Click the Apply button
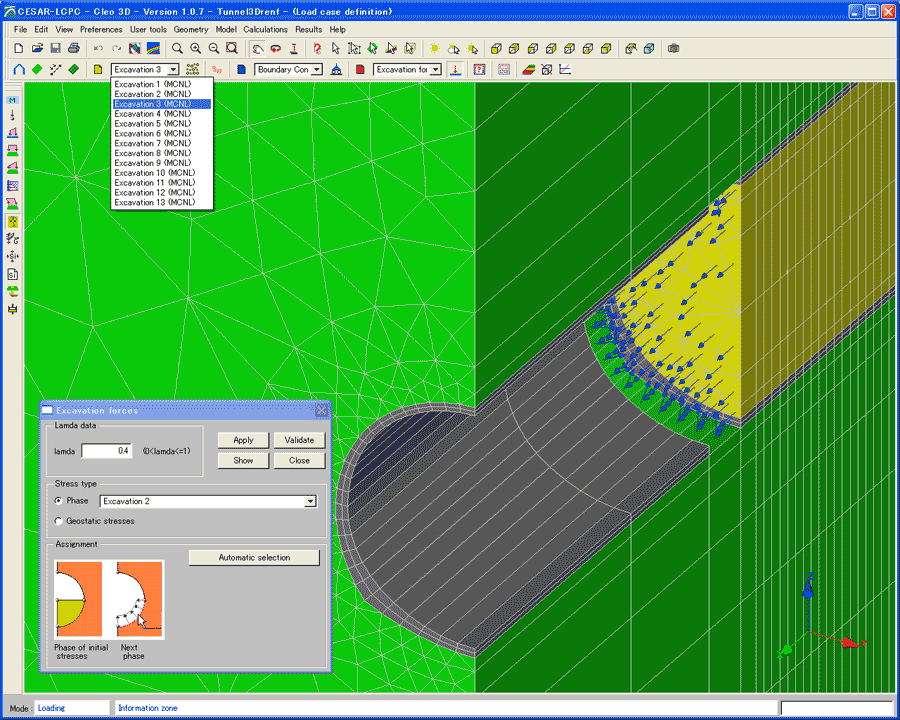This screenshot has height=720, width=900. (x=243, y=440)
